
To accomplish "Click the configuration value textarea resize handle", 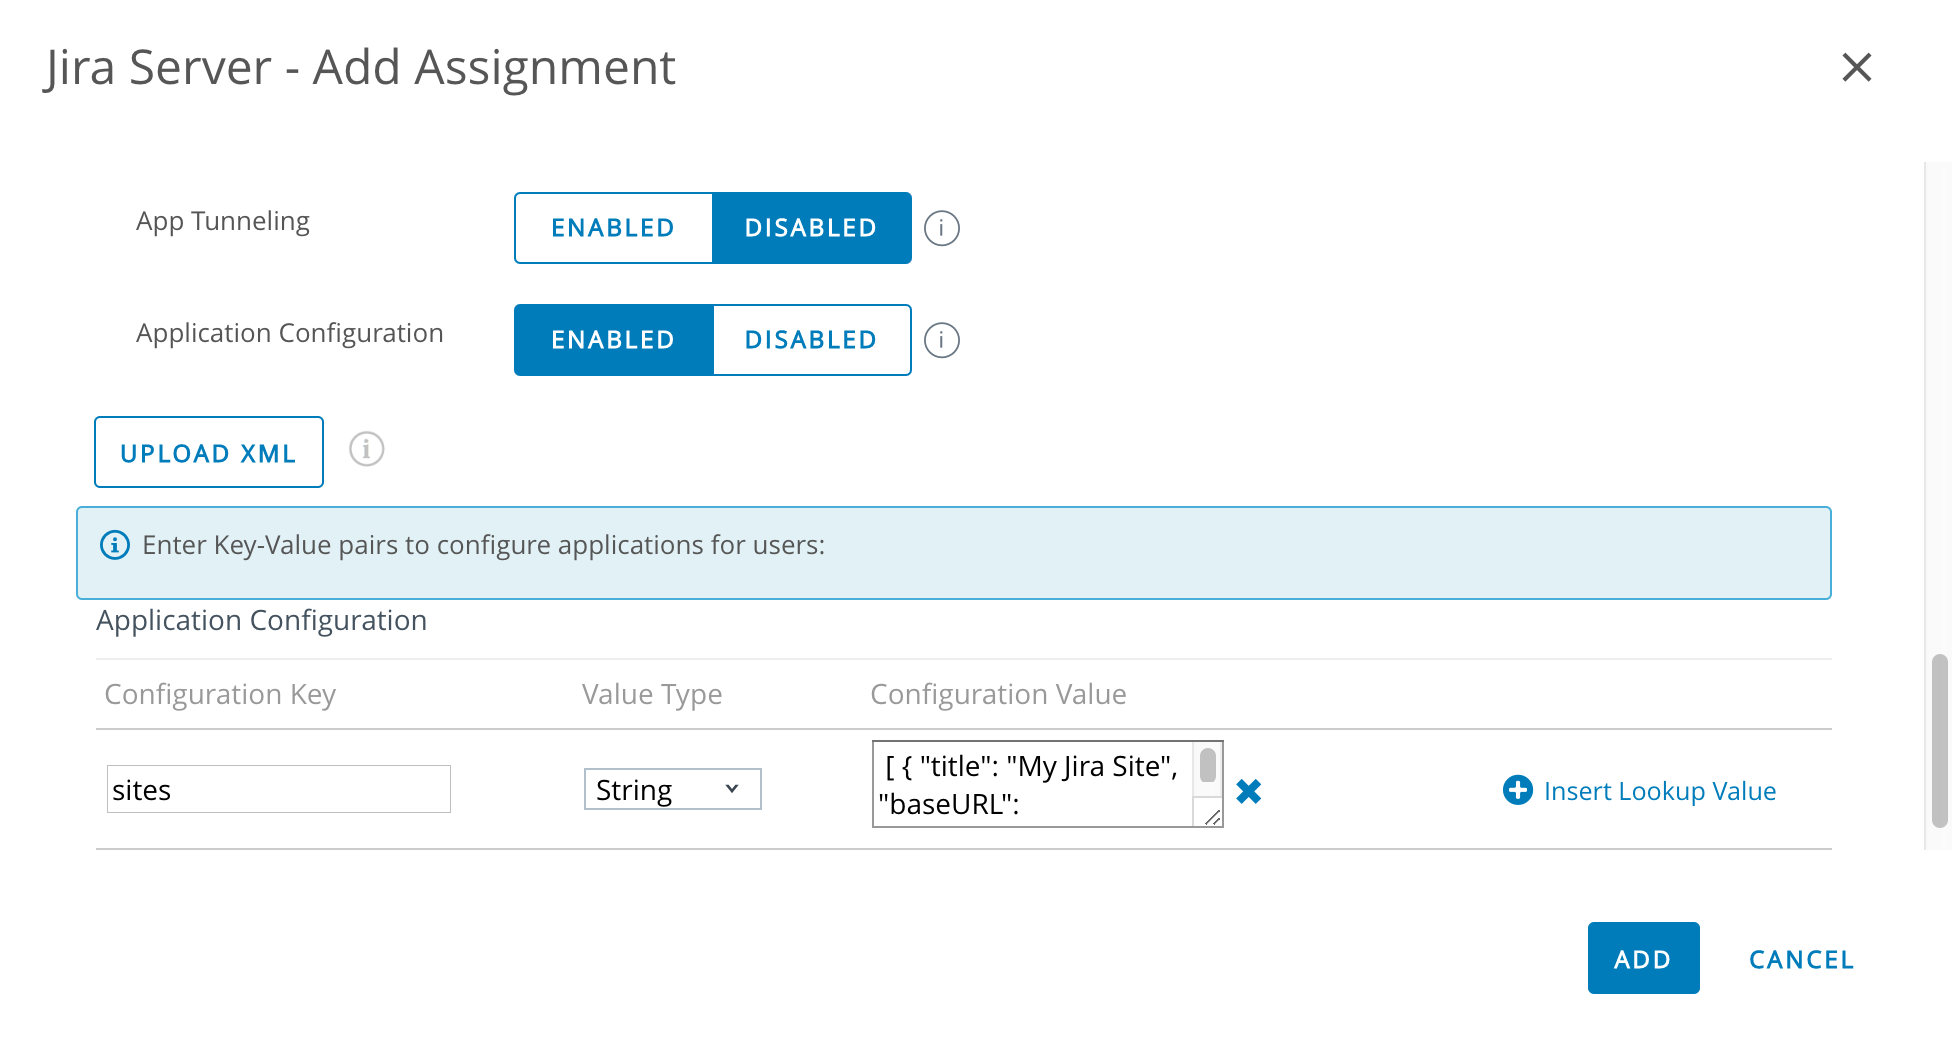I will (1212, 817).
